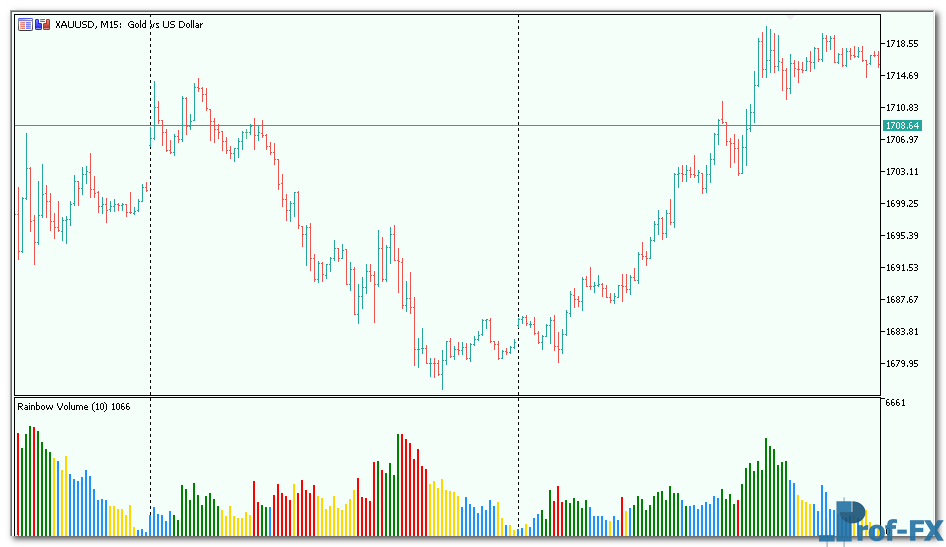This screenshot has width=946, height=547.
Task: Click the 1699.25 price scale label
Action: point(901,203)
